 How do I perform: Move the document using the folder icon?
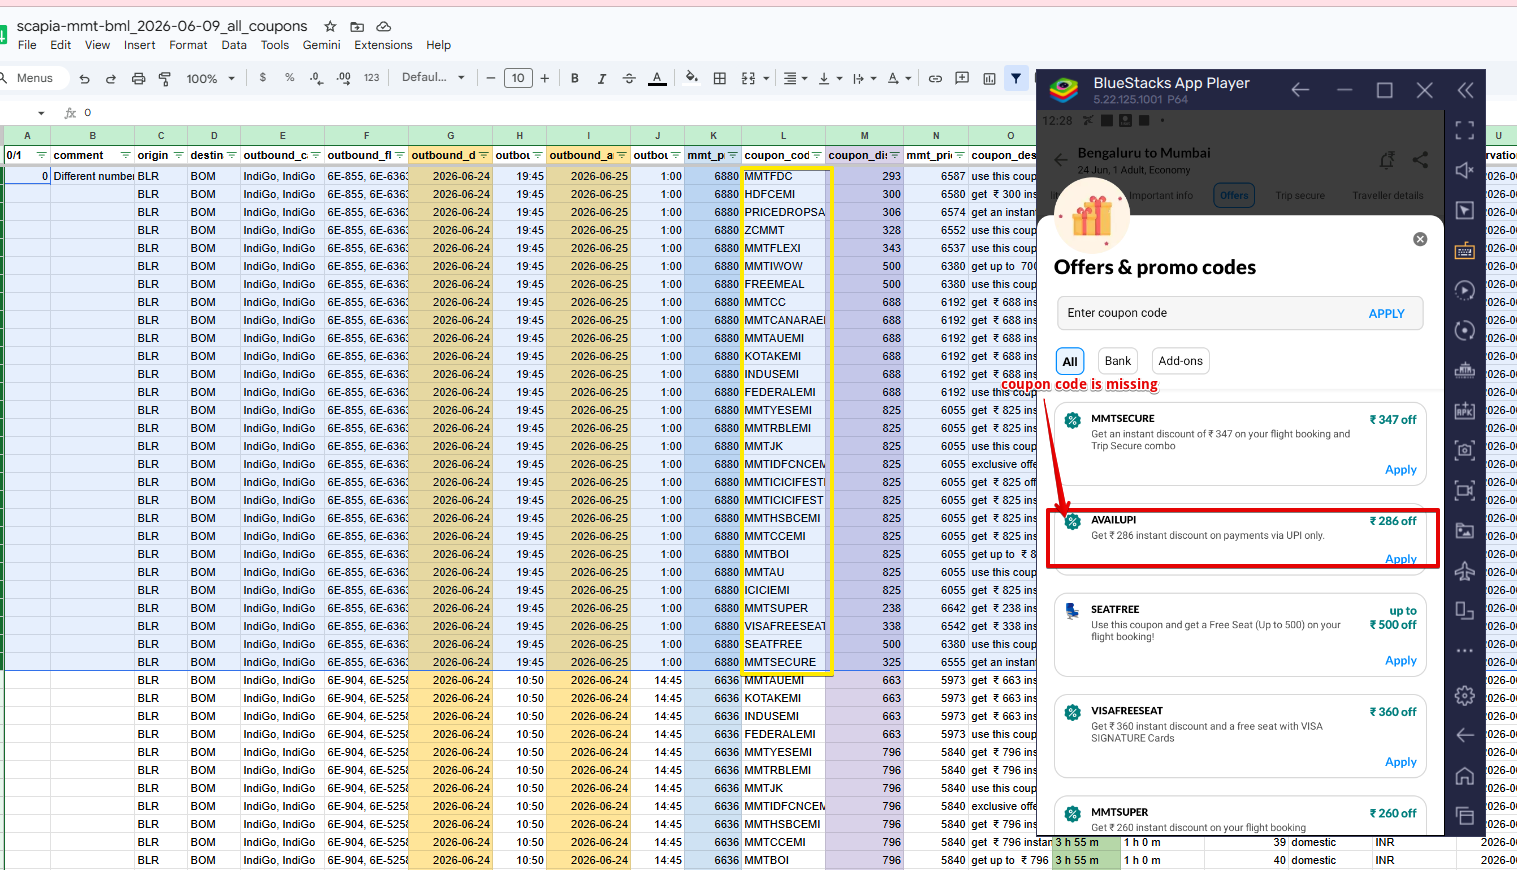(x=357, y=26)
